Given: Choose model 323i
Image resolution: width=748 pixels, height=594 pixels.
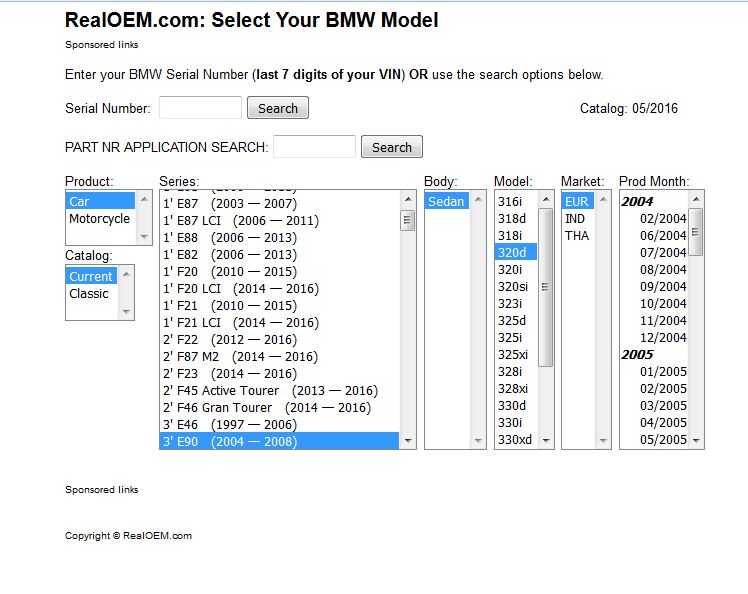Looking at the screenshot, I should (x=516, y=303).
